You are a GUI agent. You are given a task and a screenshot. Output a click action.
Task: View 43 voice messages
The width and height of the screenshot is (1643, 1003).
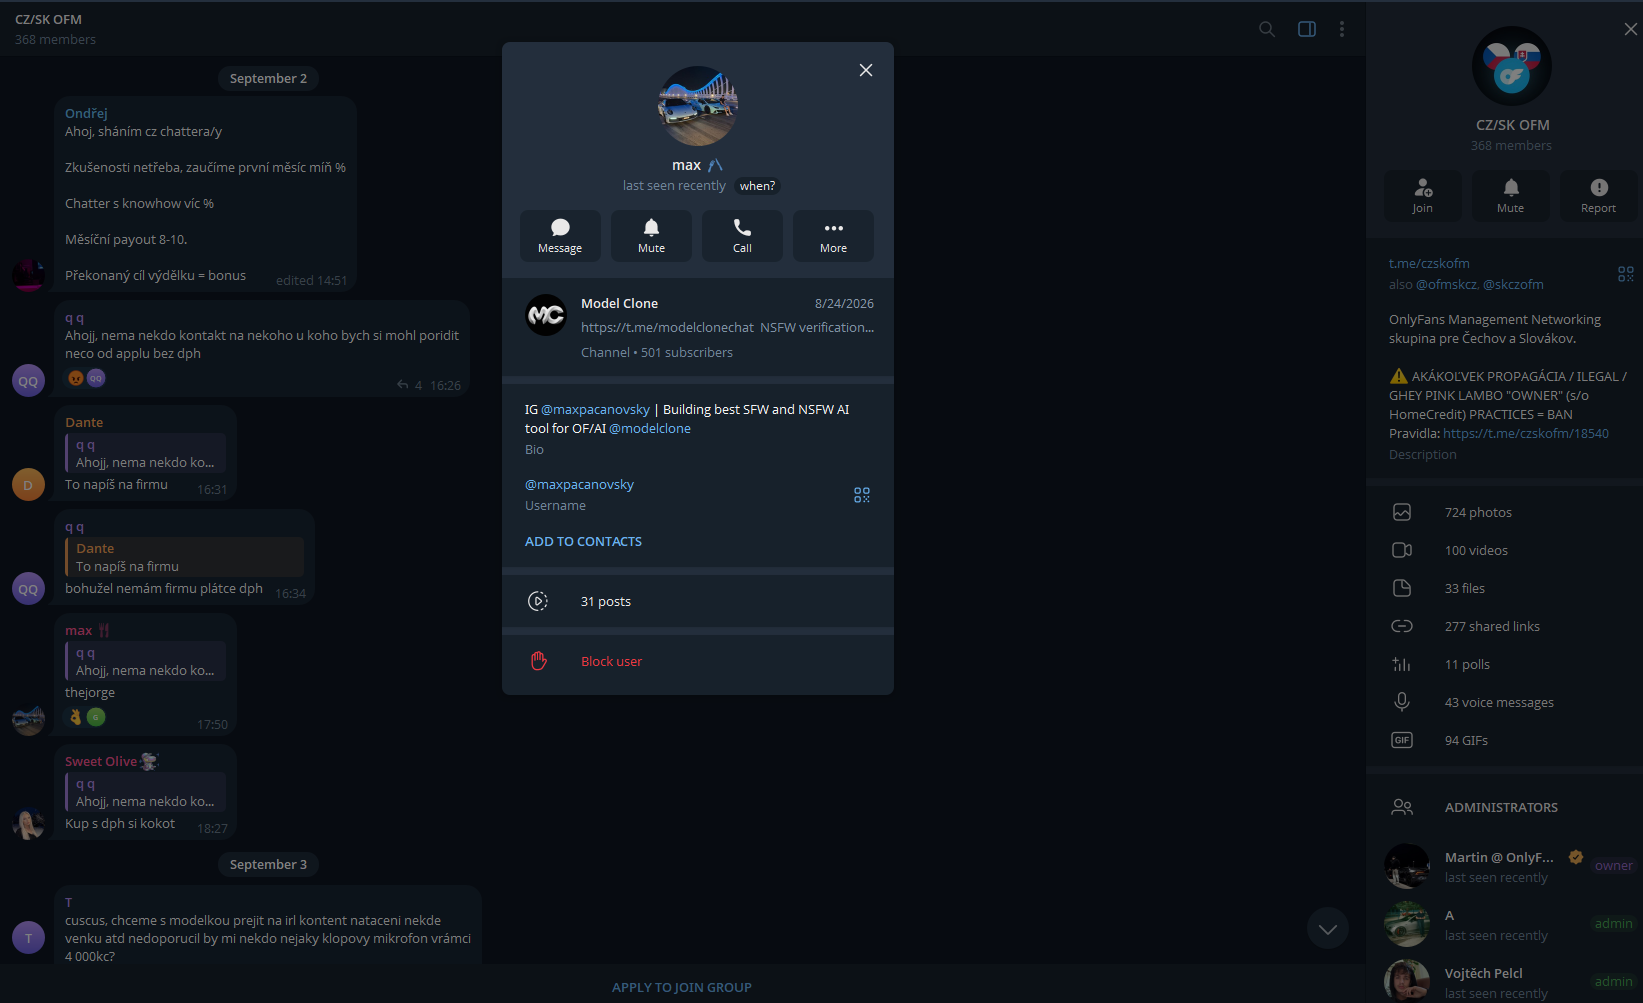(1504, 702)
